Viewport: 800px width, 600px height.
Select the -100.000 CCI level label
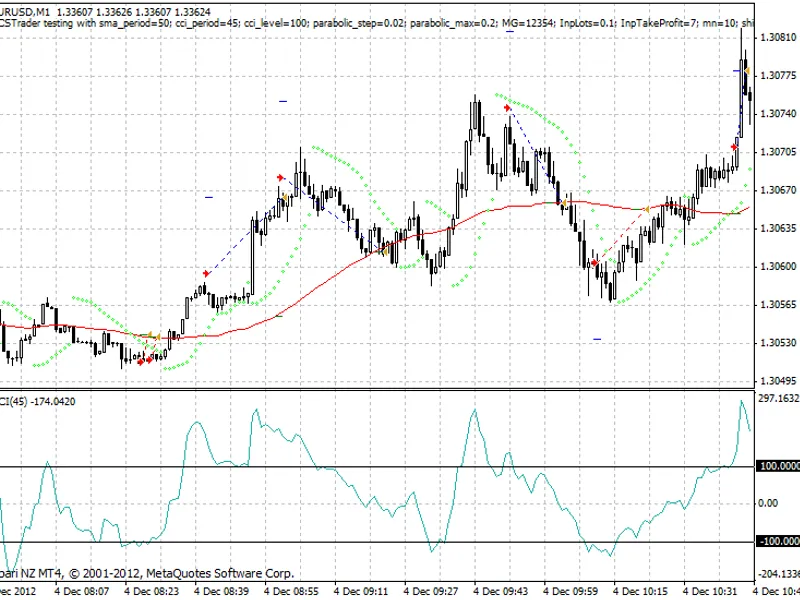tap(779, 541)
